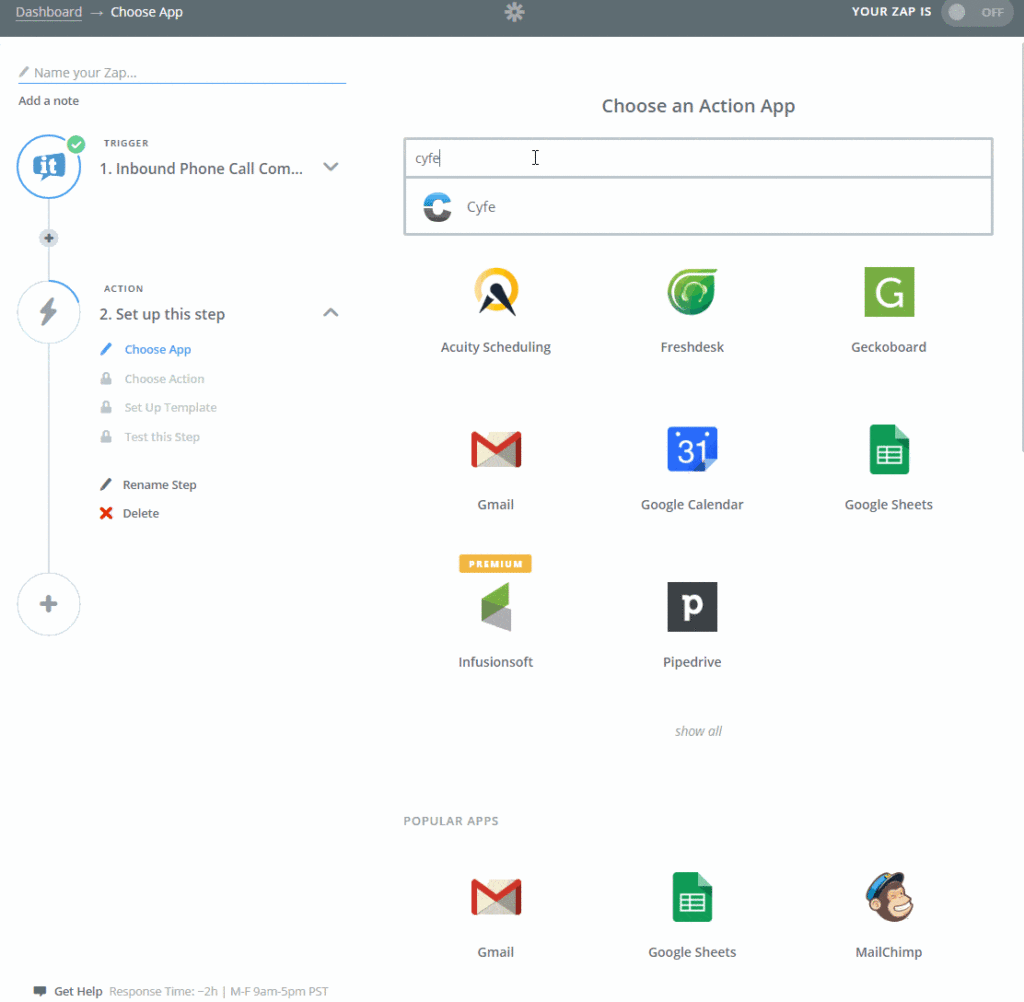The height and width of the screenshot is (1002, 1024).
Task: Choose the Geckoboard app icon
Action: pyautogui.click(x=889, y=292)
